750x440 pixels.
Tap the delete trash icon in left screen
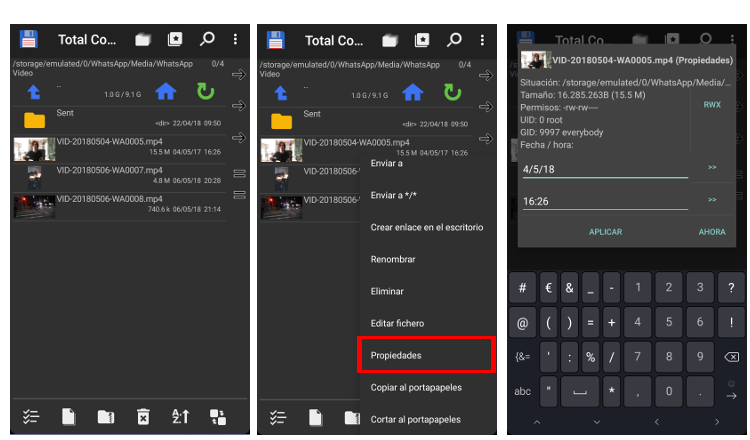pyautogui.click(x=143, y=417)
